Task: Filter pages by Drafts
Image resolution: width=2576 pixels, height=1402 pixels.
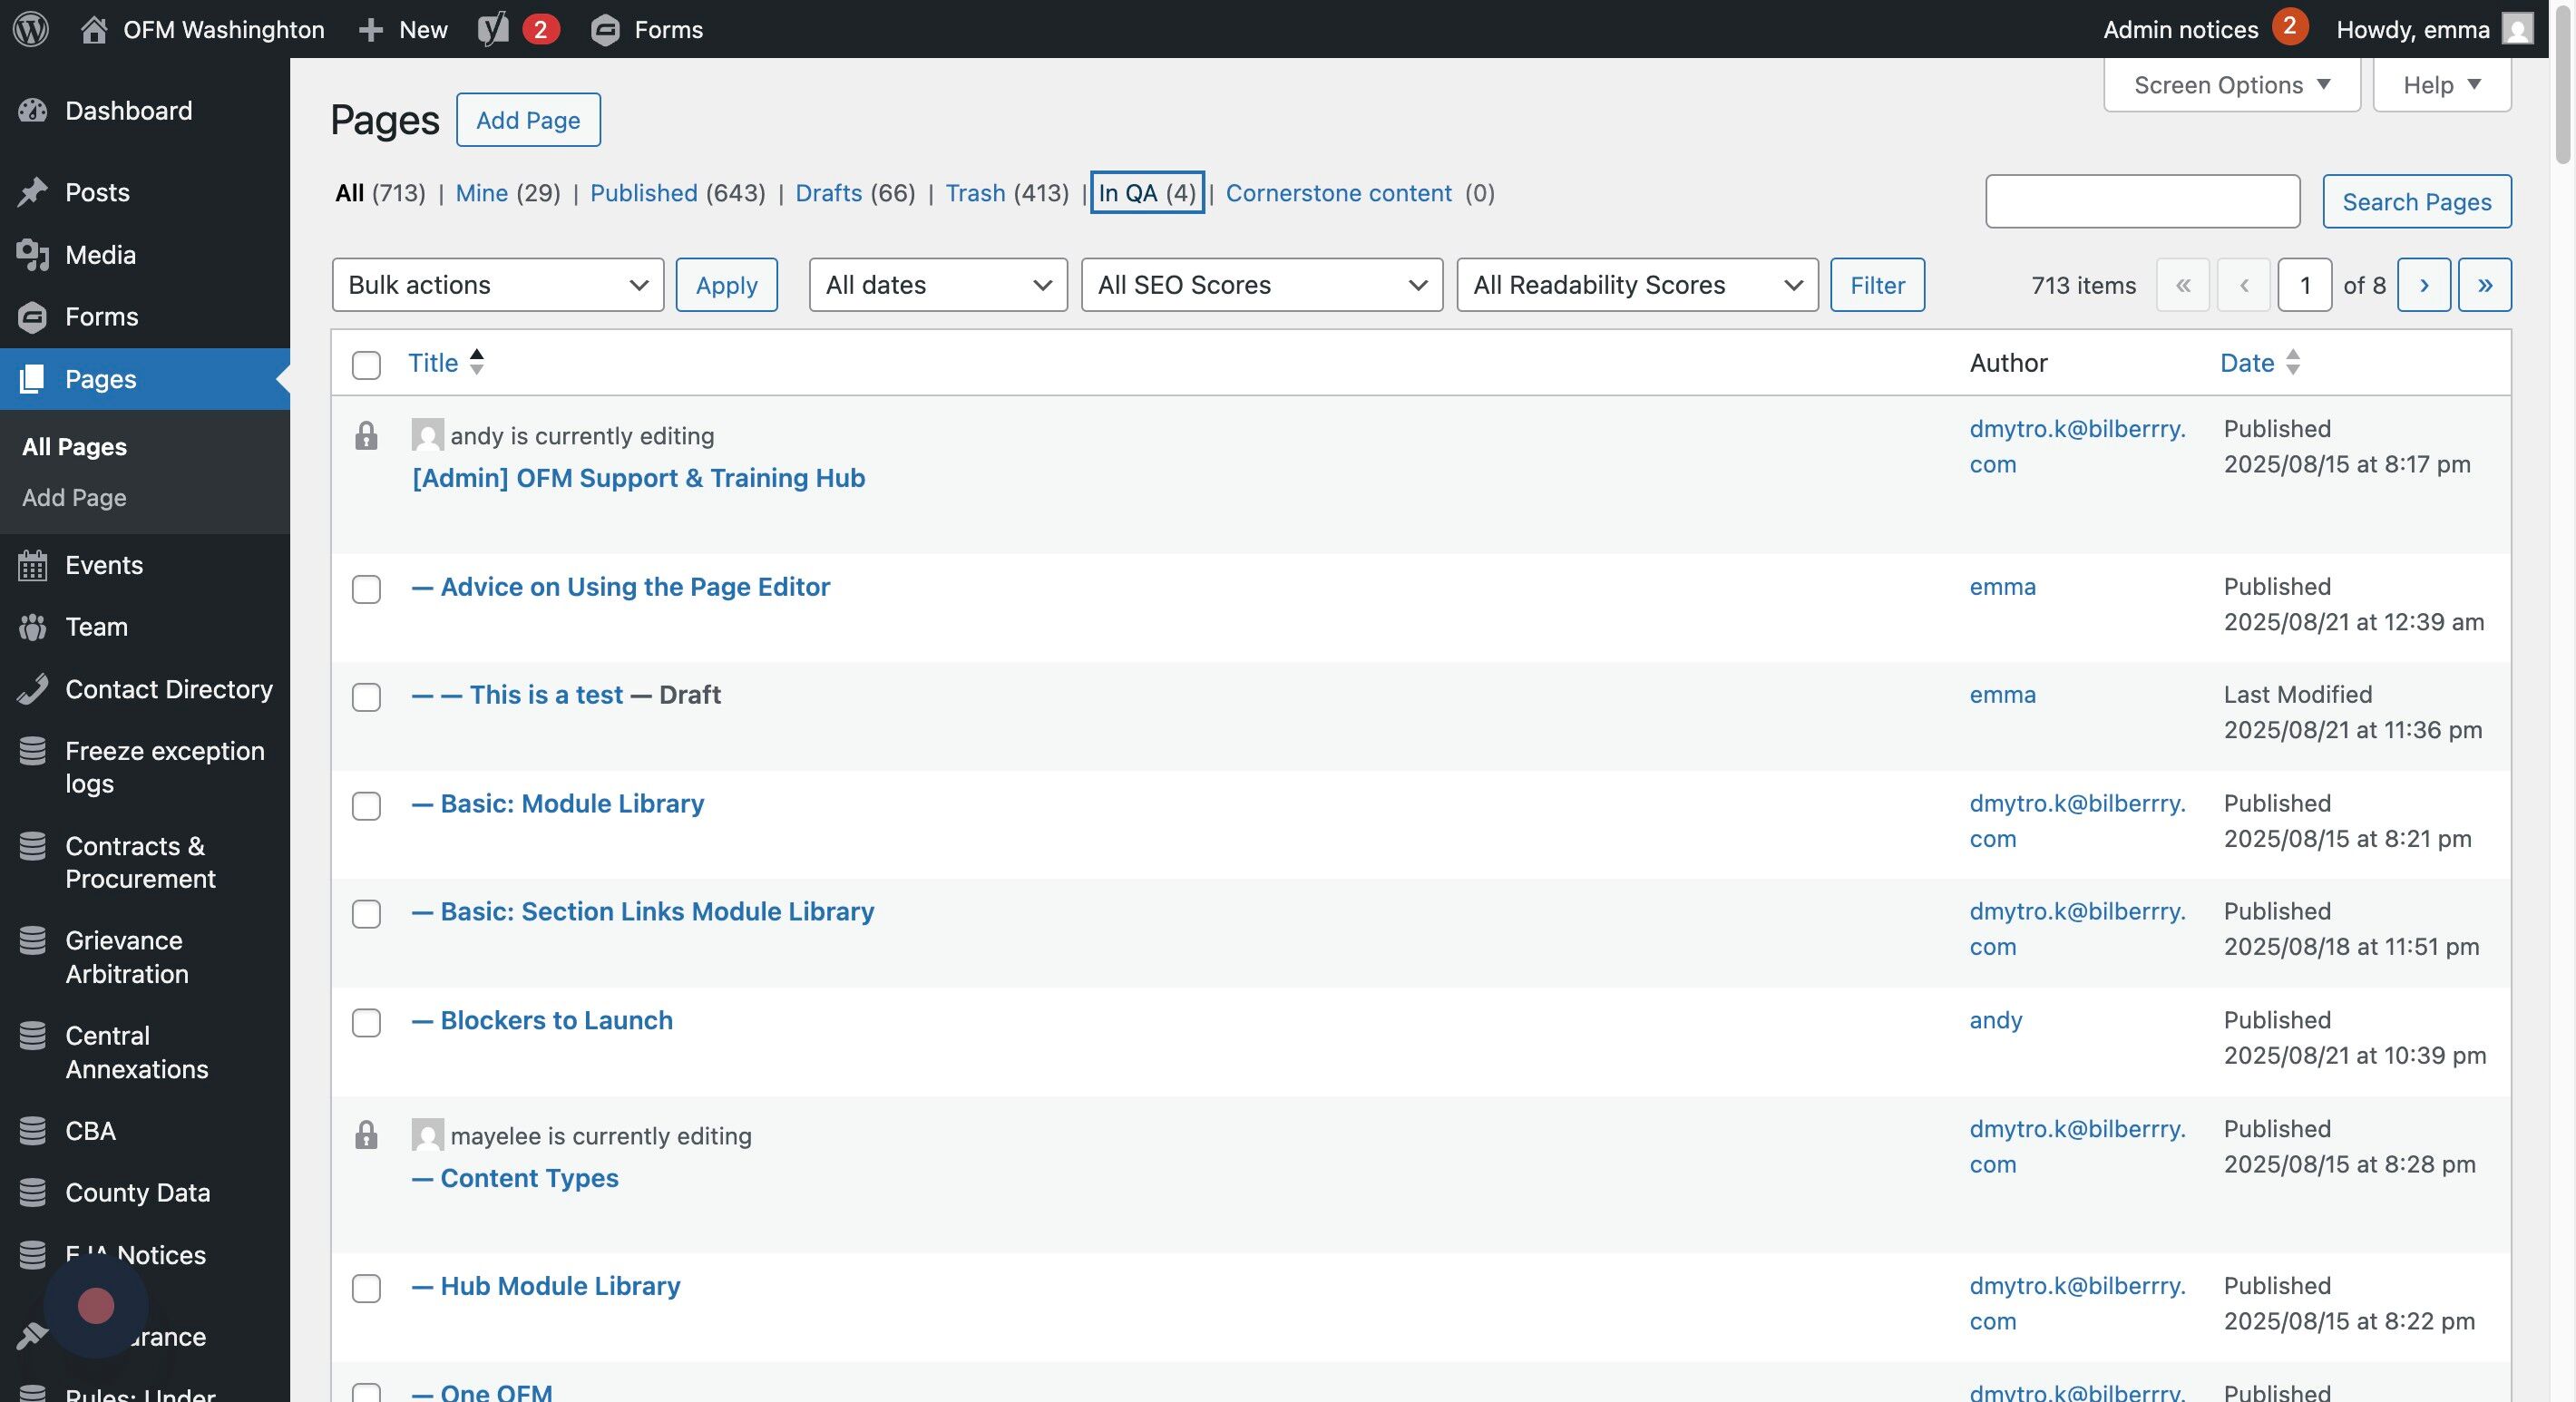Action: [x=828, y=193]
